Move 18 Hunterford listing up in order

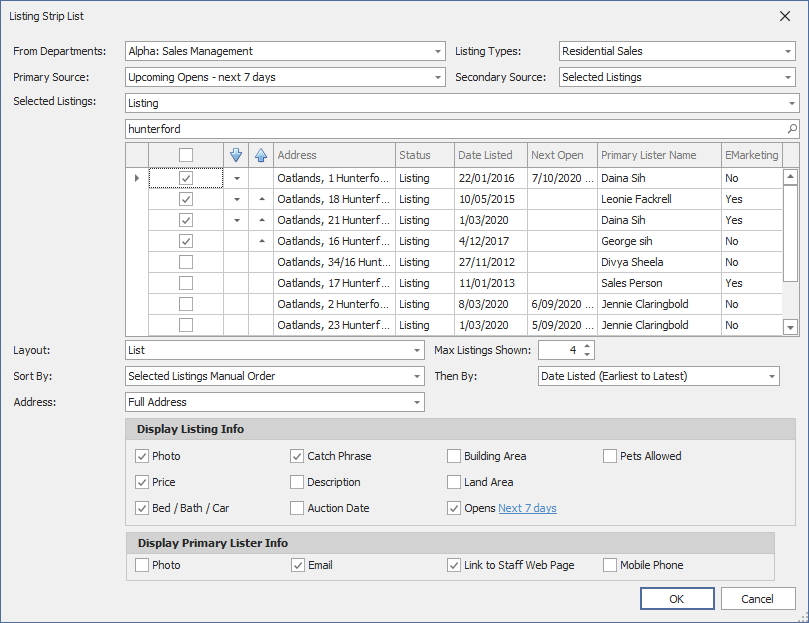(261, 199)
